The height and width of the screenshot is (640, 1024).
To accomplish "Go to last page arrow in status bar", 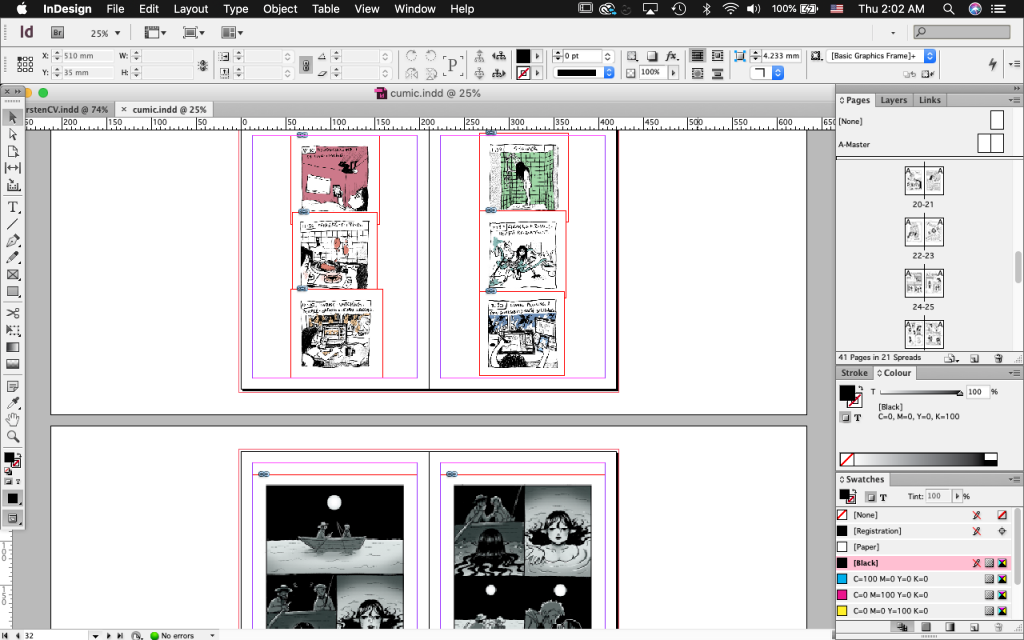I will click(x=120, y=635).
